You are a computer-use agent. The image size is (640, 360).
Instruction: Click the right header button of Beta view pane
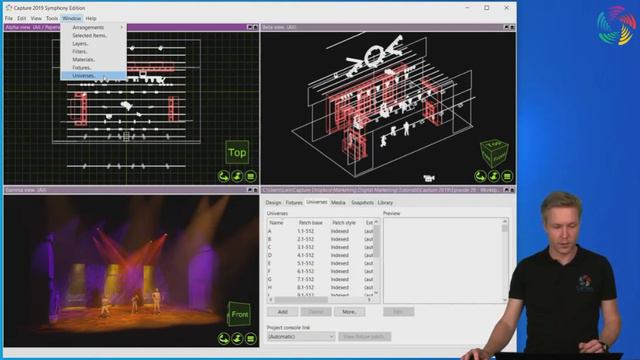[x=512, y=27]
